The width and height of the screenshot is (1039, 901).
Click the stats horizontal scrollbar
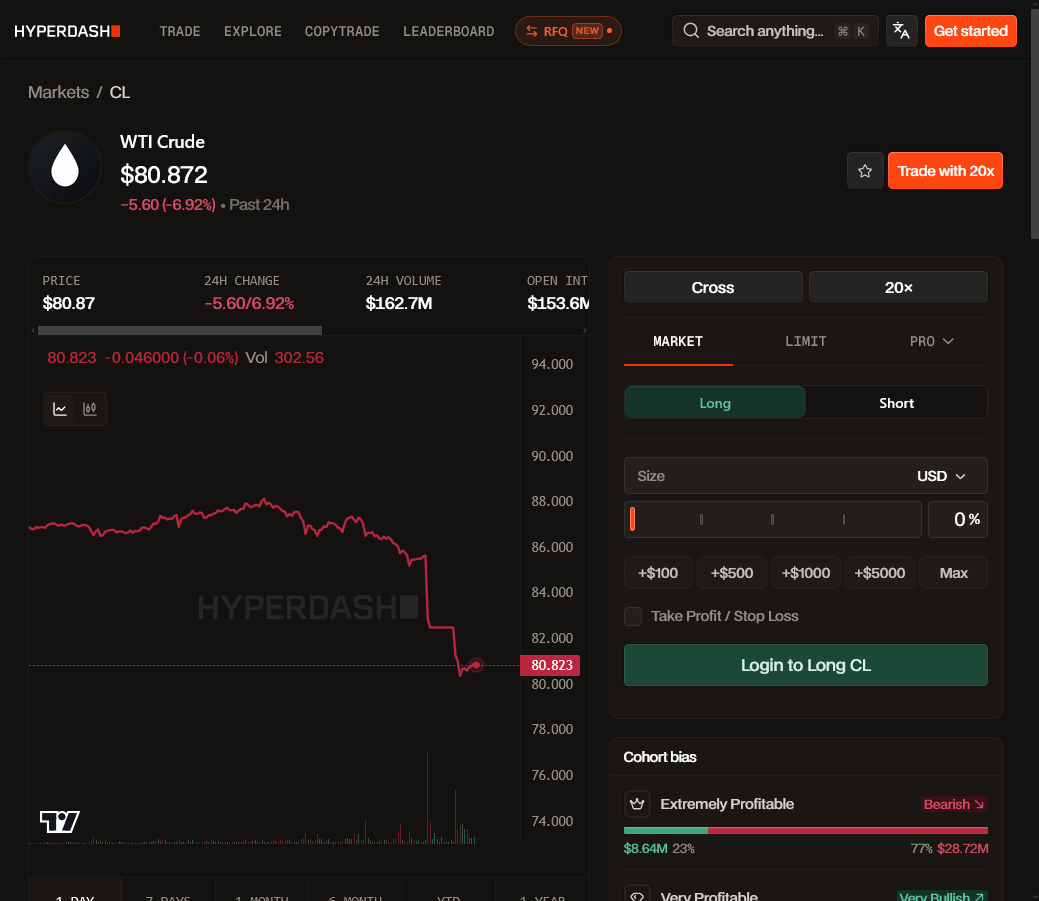[x=180, y=330]
